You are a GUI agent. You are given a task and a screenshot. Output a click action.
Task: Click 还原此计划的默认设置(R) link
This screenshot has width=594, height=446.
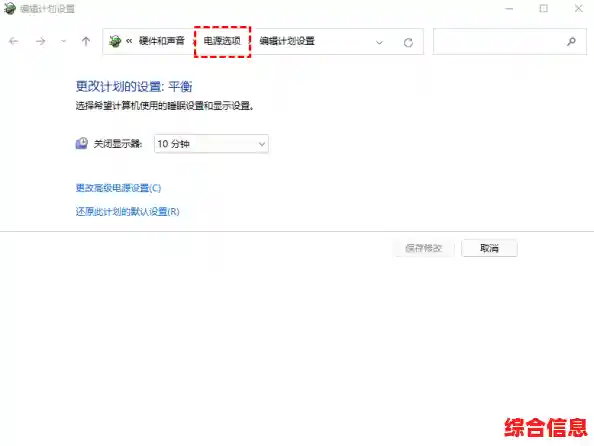pos(128,211)
